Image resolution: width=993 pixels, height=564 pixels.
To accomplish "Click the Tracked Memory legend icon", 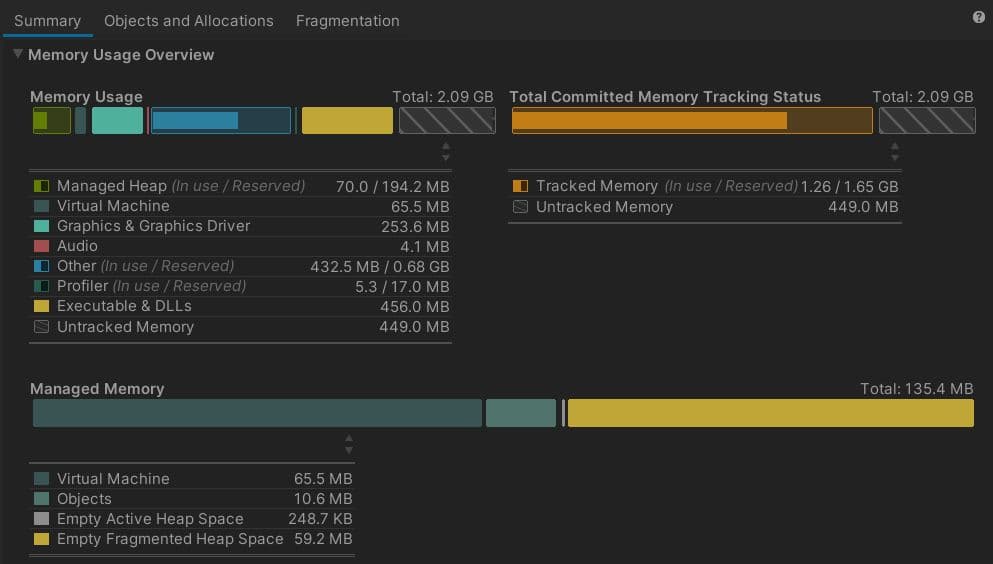I will tap(520, 186).
